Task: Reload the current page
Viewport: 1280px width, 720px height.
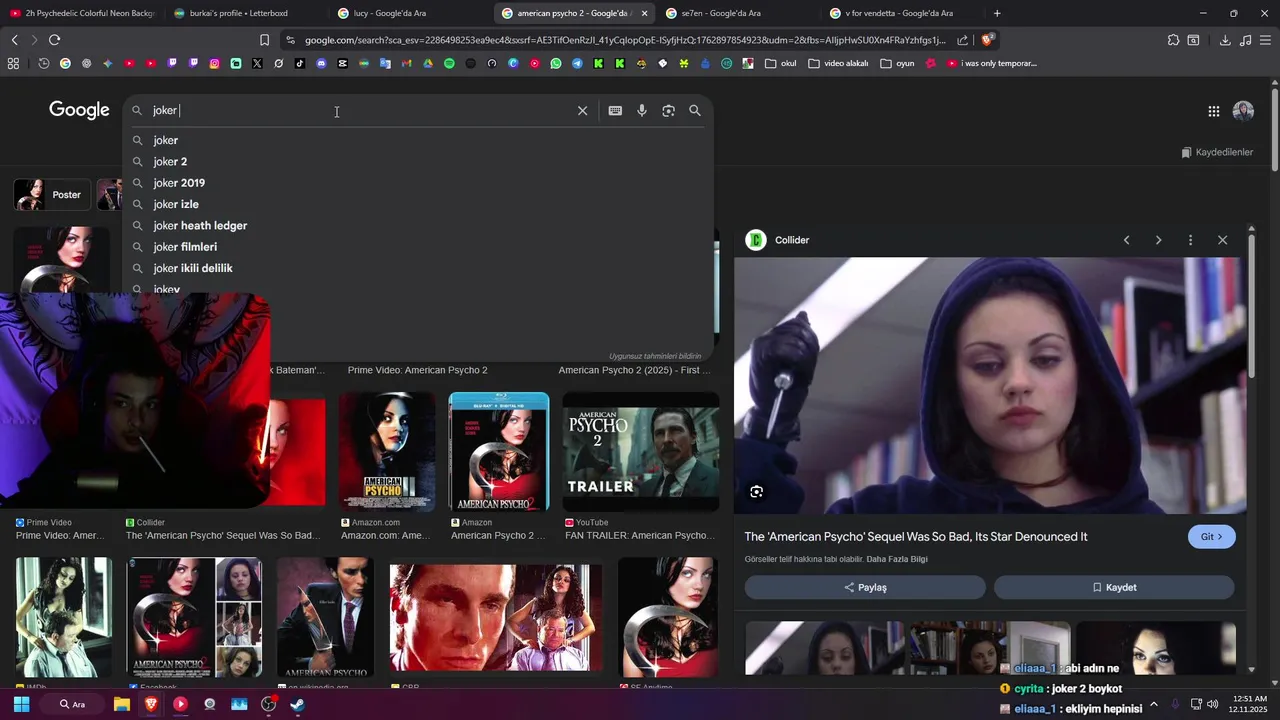Action: (54, 40)
